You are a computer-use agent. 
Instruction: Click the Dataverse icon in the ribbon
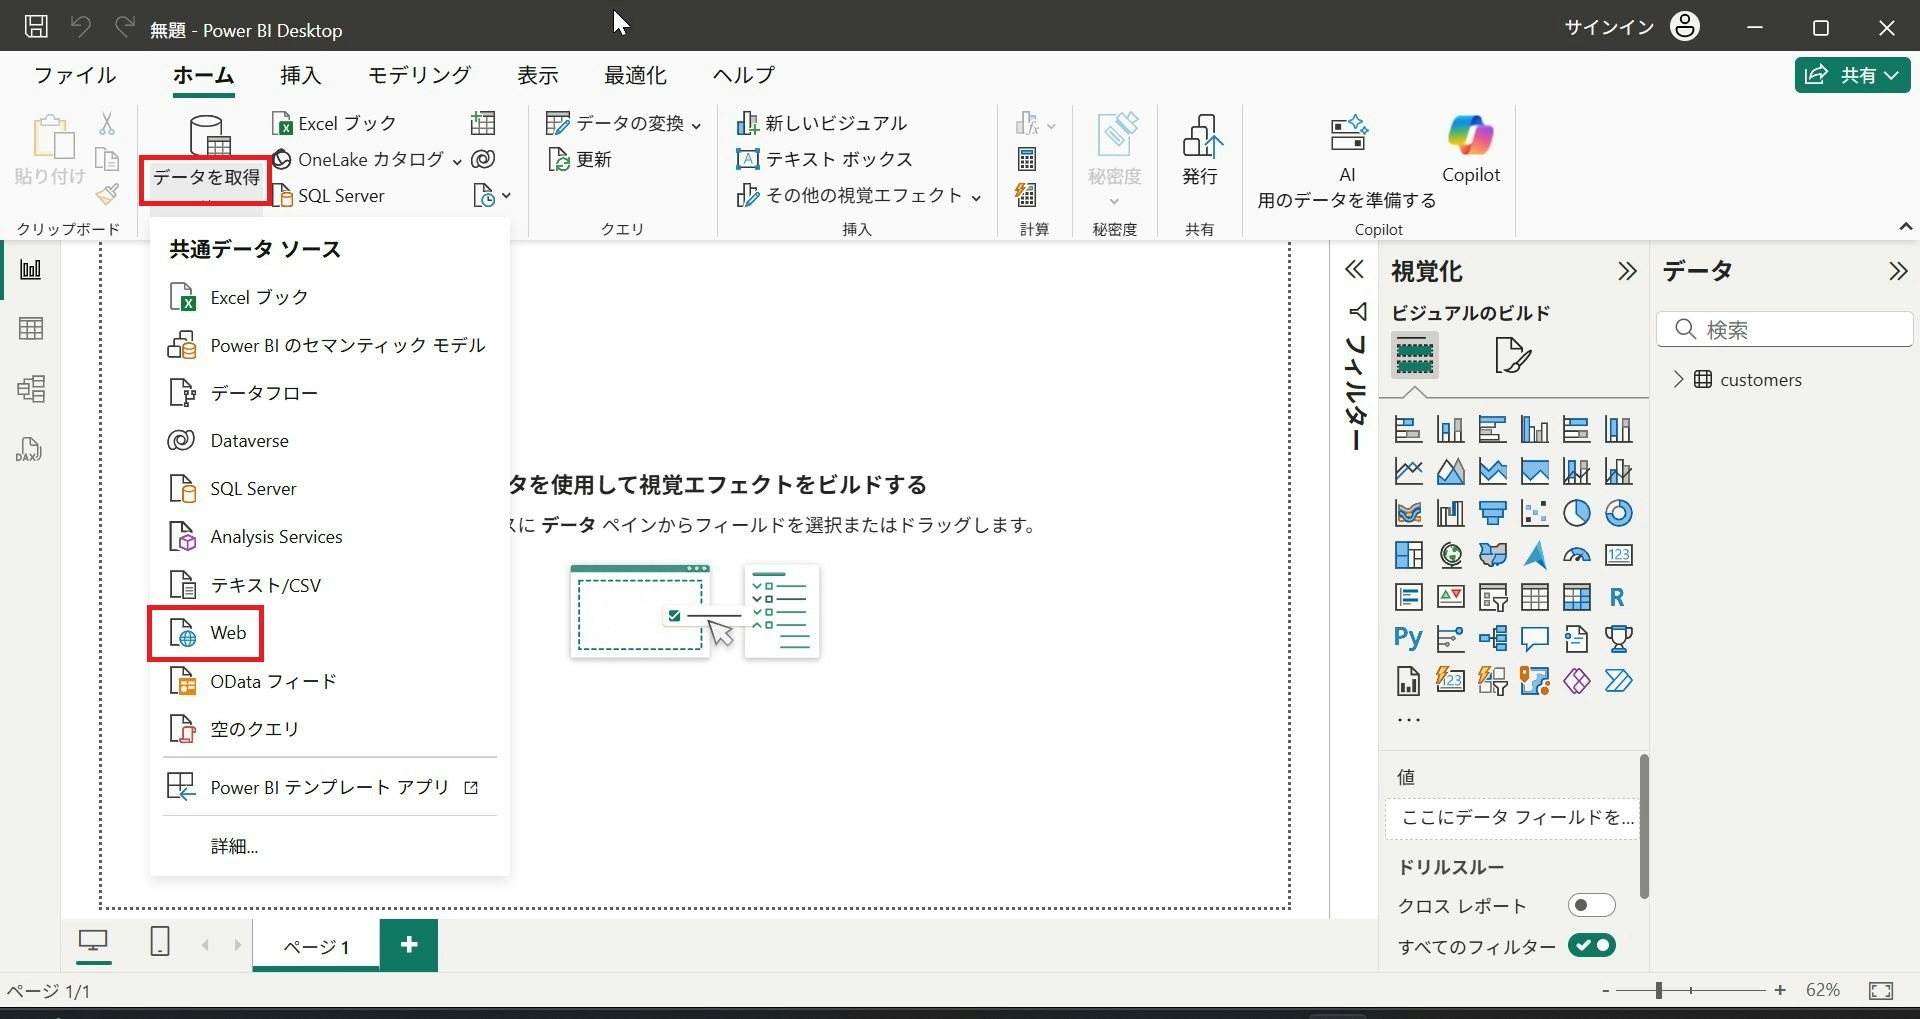click(484, 159)
